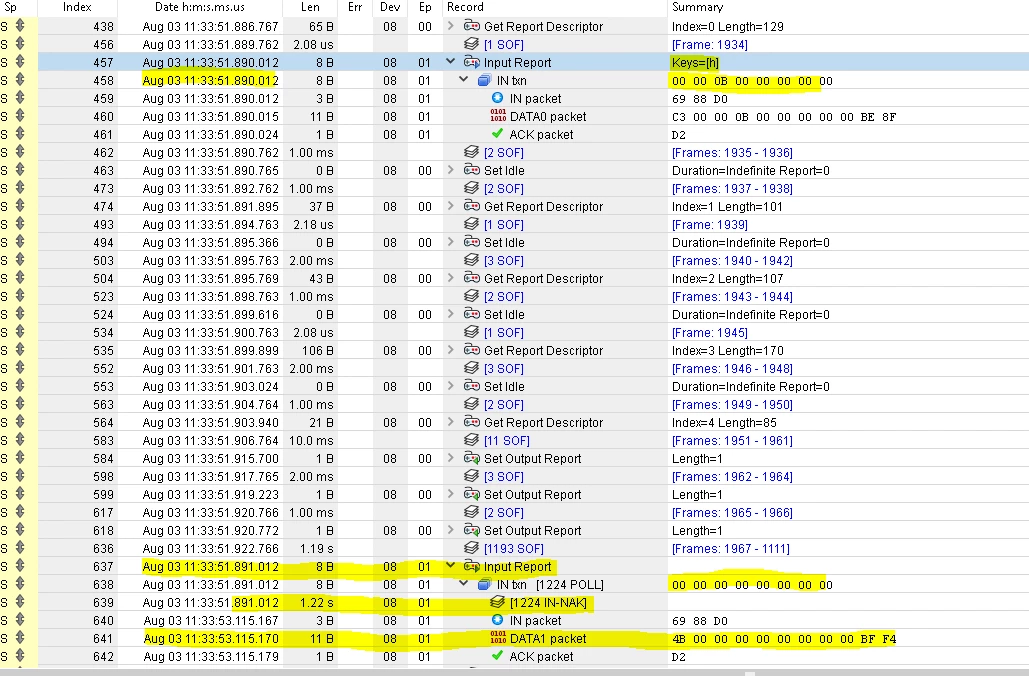The image size is (1029, 676).
Task: Click Set Output Report icon row 618
Action: coord(472,530)
